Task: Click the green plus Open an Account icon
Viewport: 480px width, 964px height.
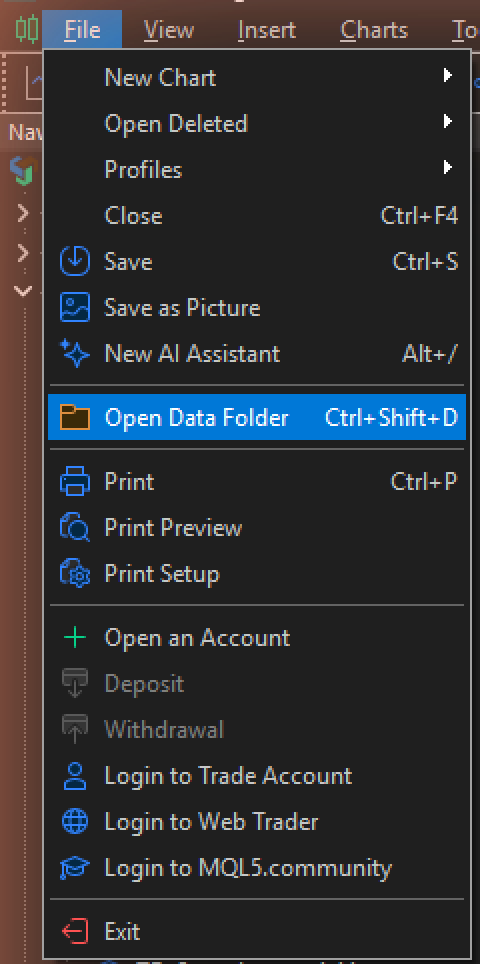Action: 74,638
